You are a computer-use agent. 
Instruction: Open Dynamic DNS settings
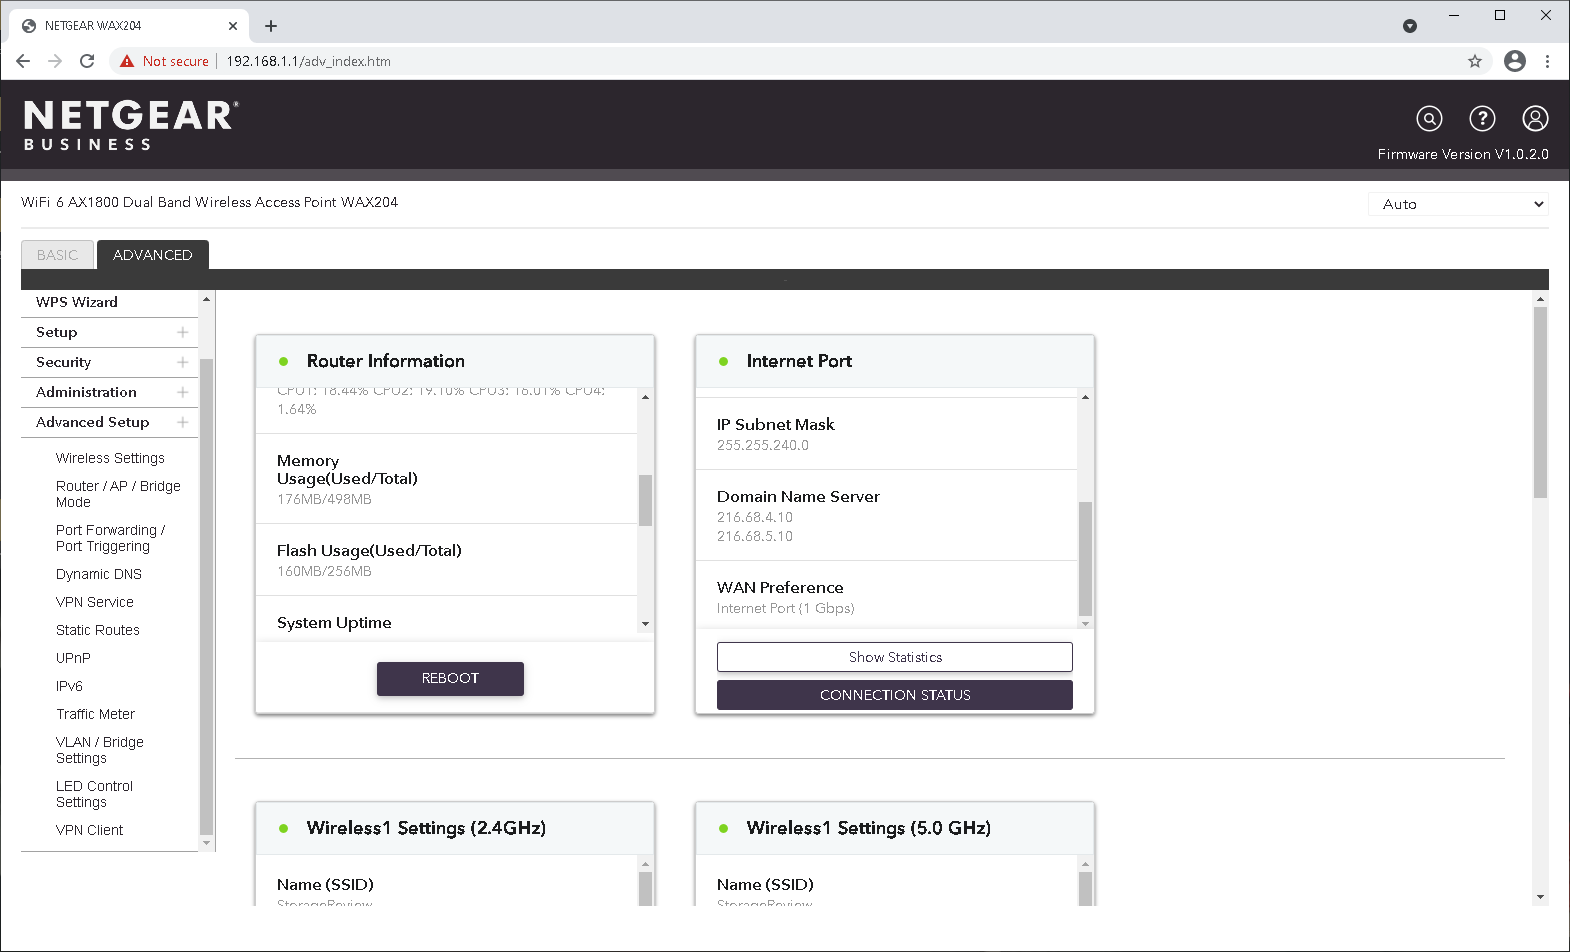(x=99, y=574)
